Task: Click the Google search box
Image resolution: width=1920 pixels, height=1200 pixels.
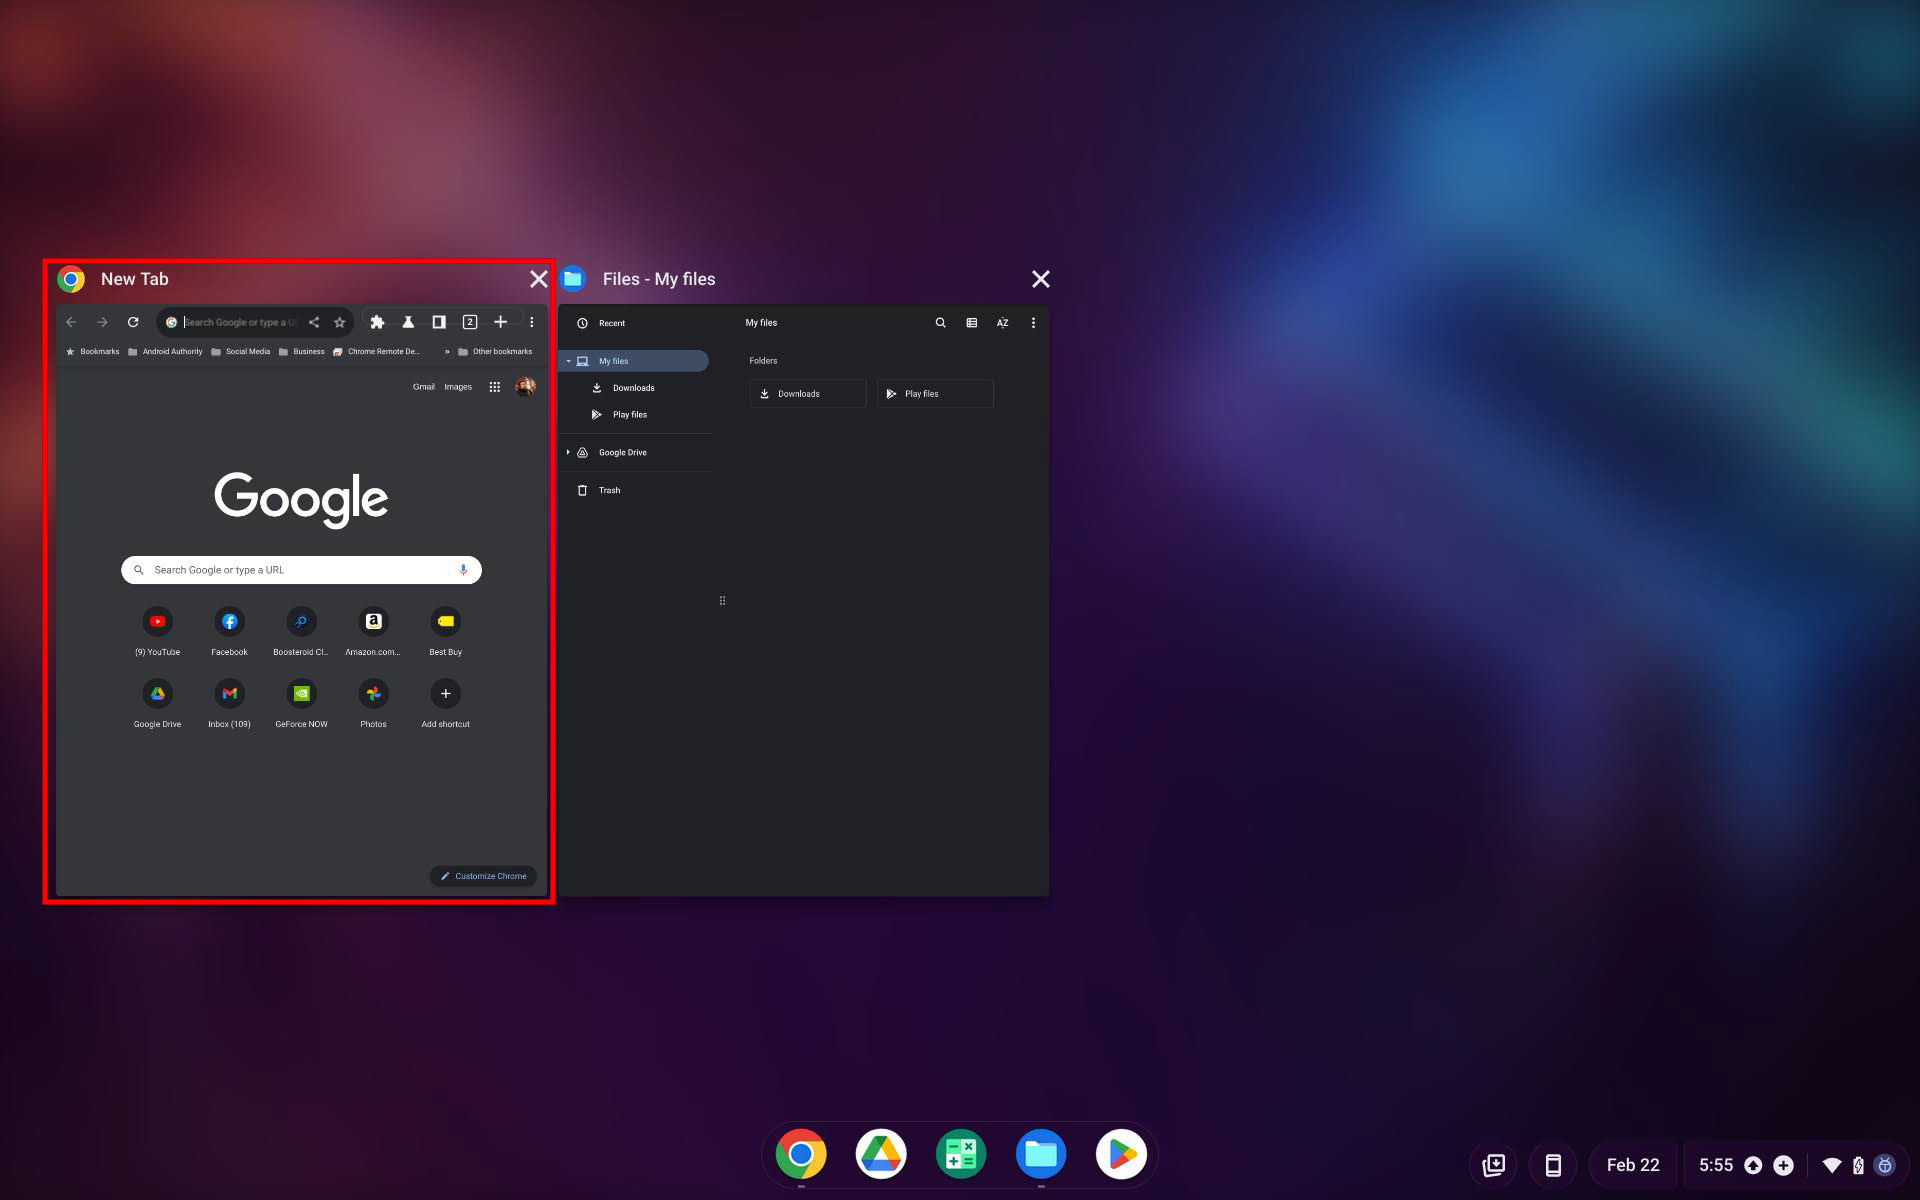Action: [x=300, y=570]
